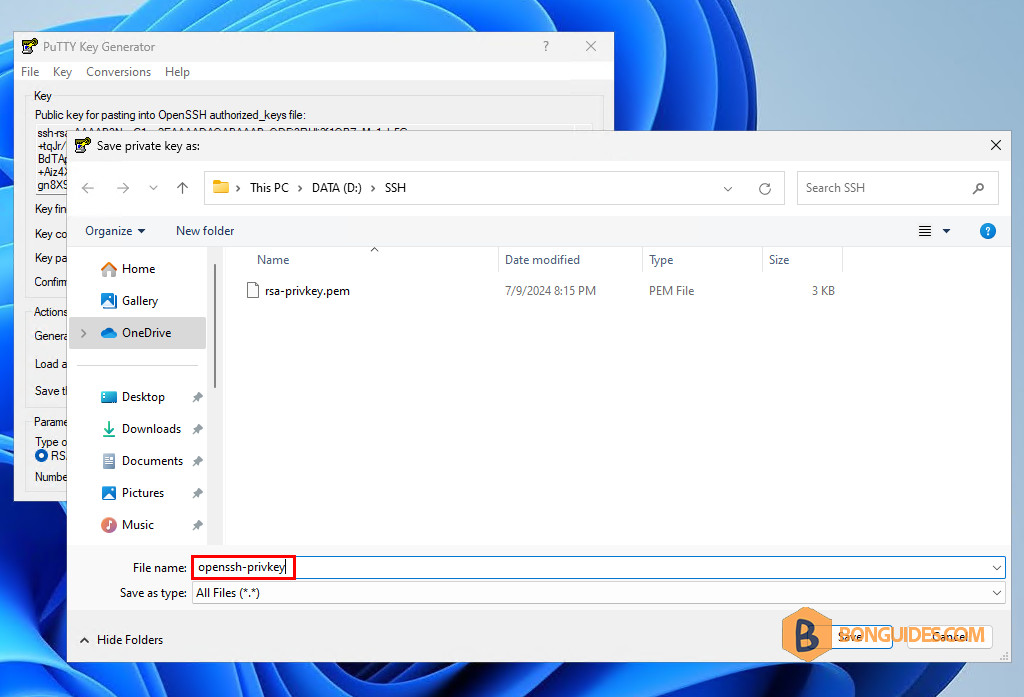Close the Save private key dialog
Screen dimensions: 1024x697
[x=995, y=145]
